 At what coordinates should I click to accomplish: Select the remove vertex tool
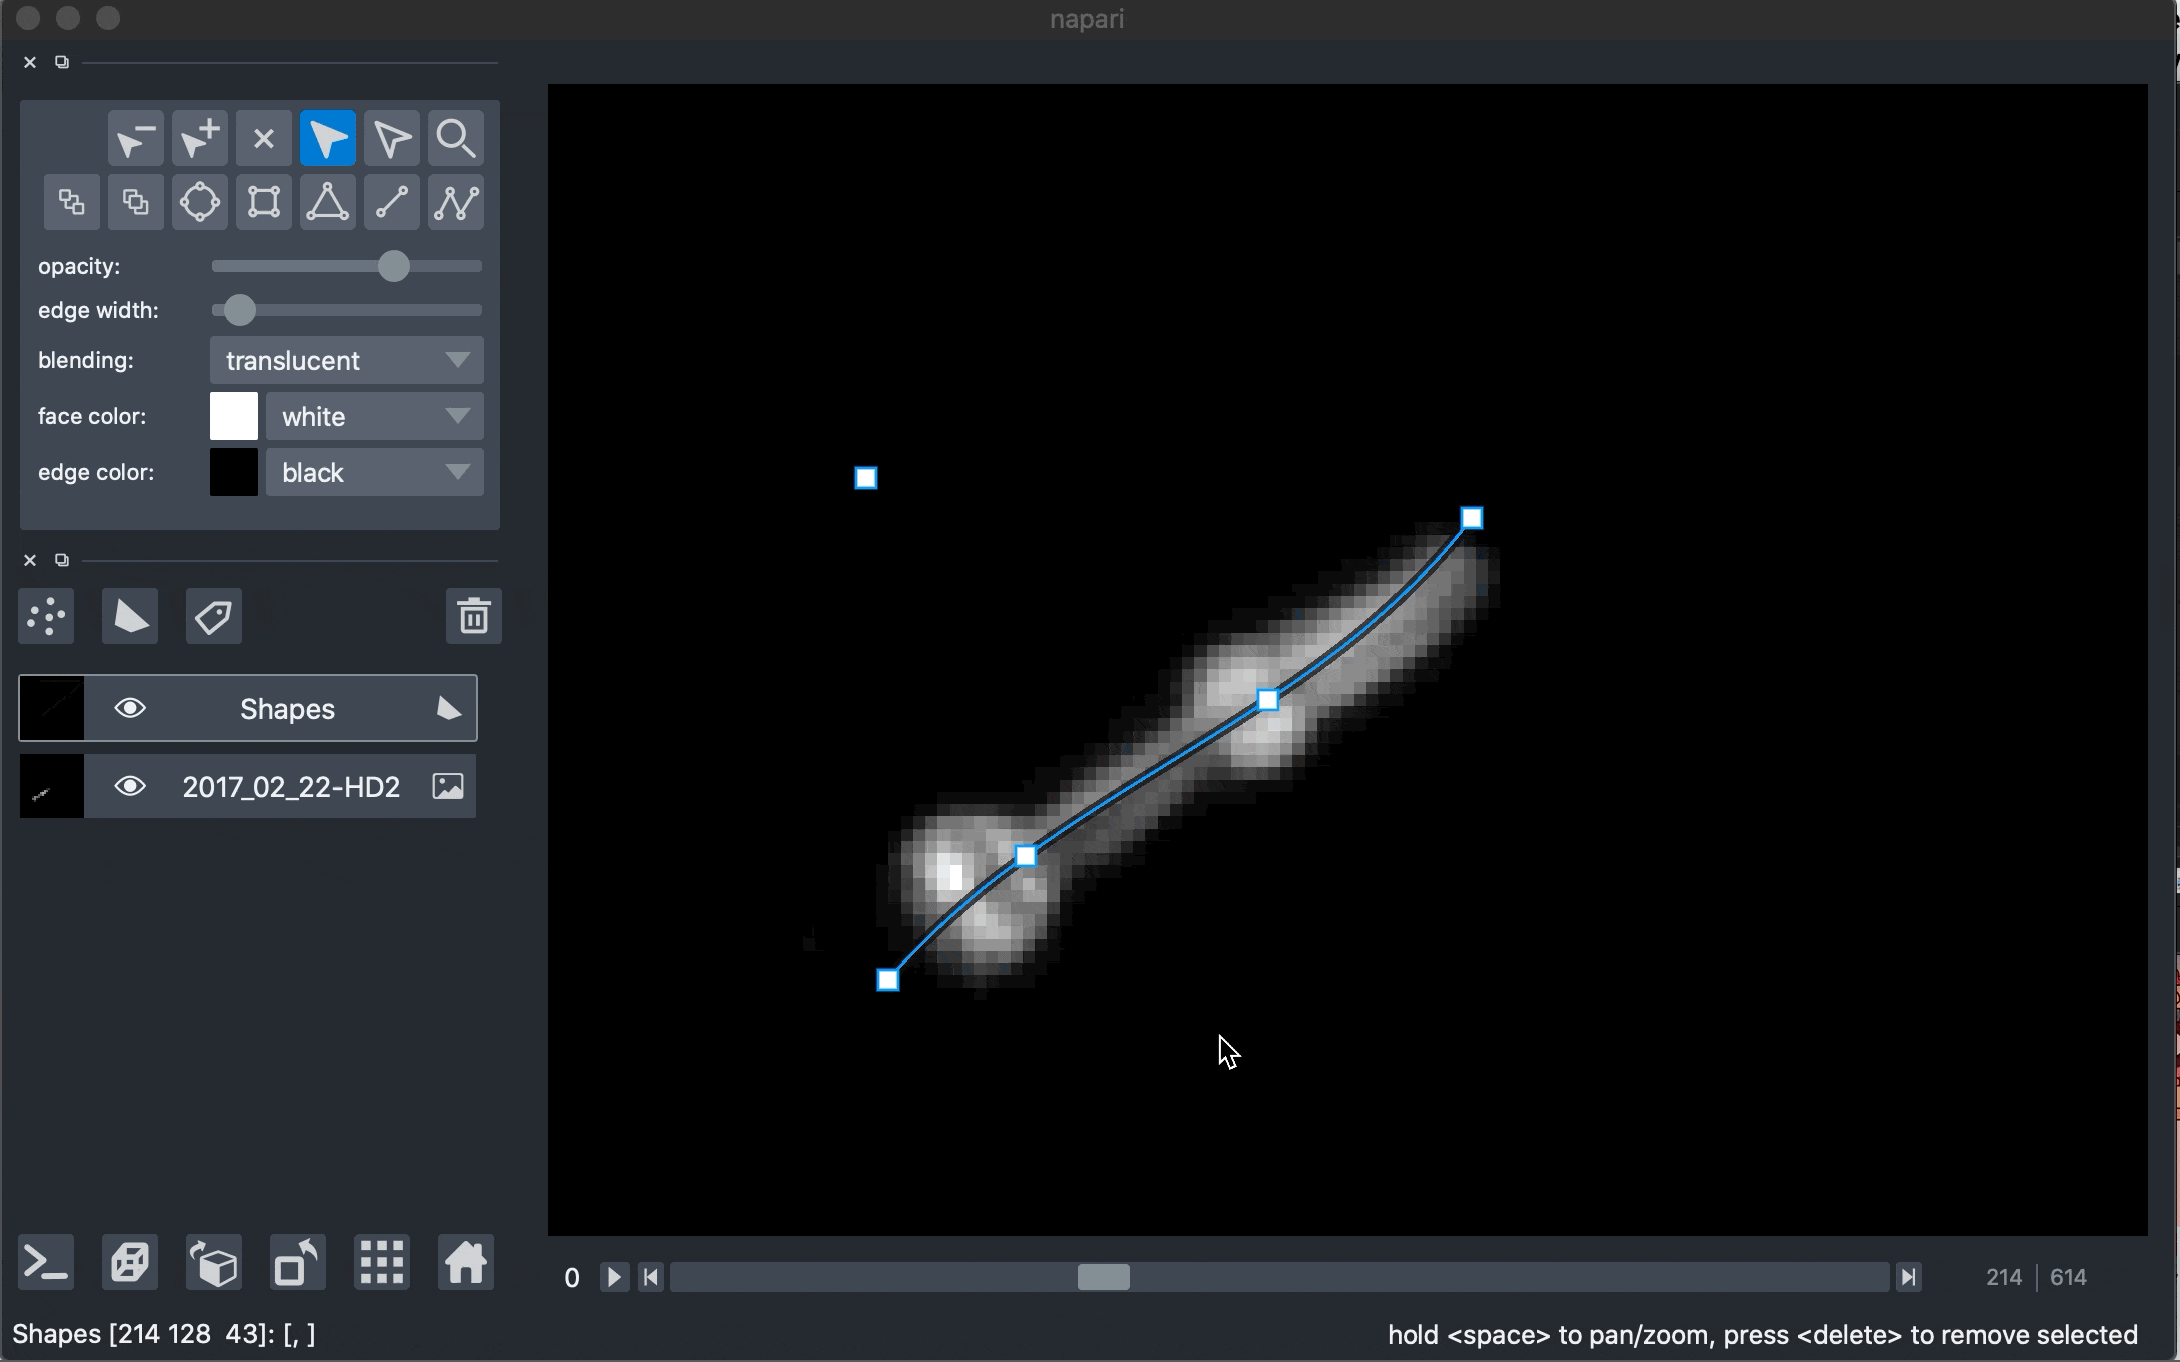tap(135, 138)
